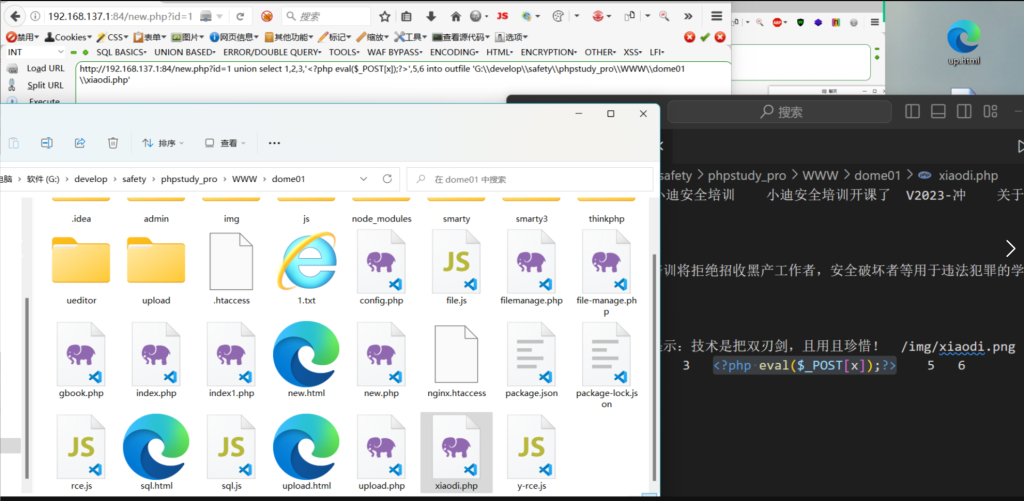Click the VS Code 搜索 command center
The width and height of the screenshot is (1024, 501).
[779, 112]
